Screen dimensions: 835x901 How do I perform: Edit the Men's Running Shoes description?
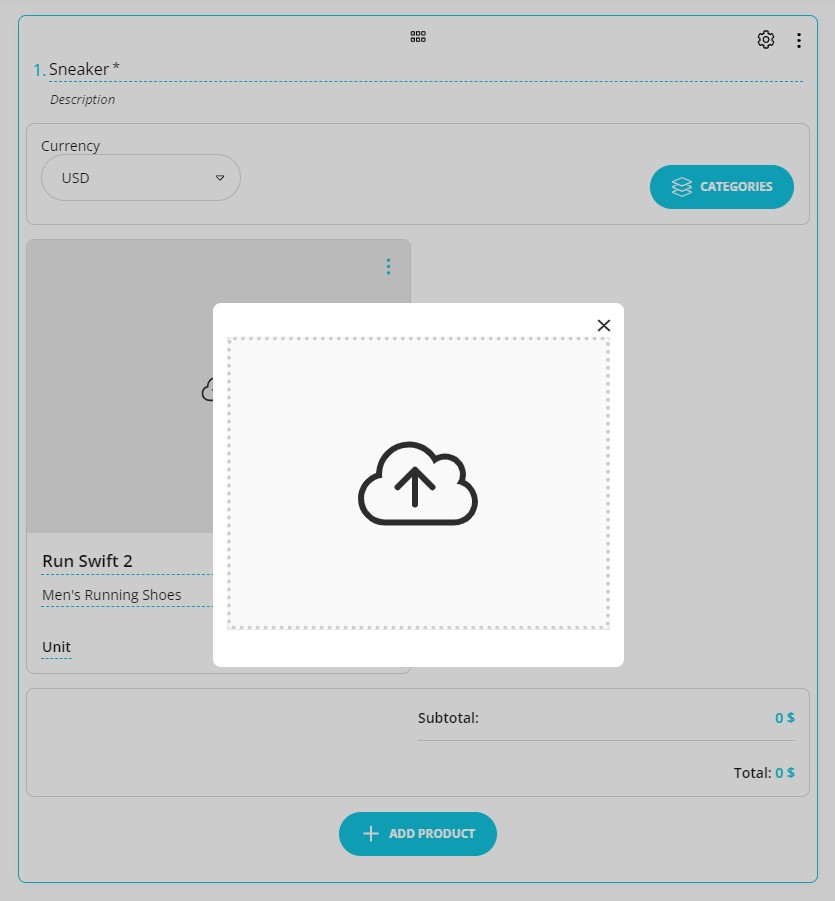point(112,595)
